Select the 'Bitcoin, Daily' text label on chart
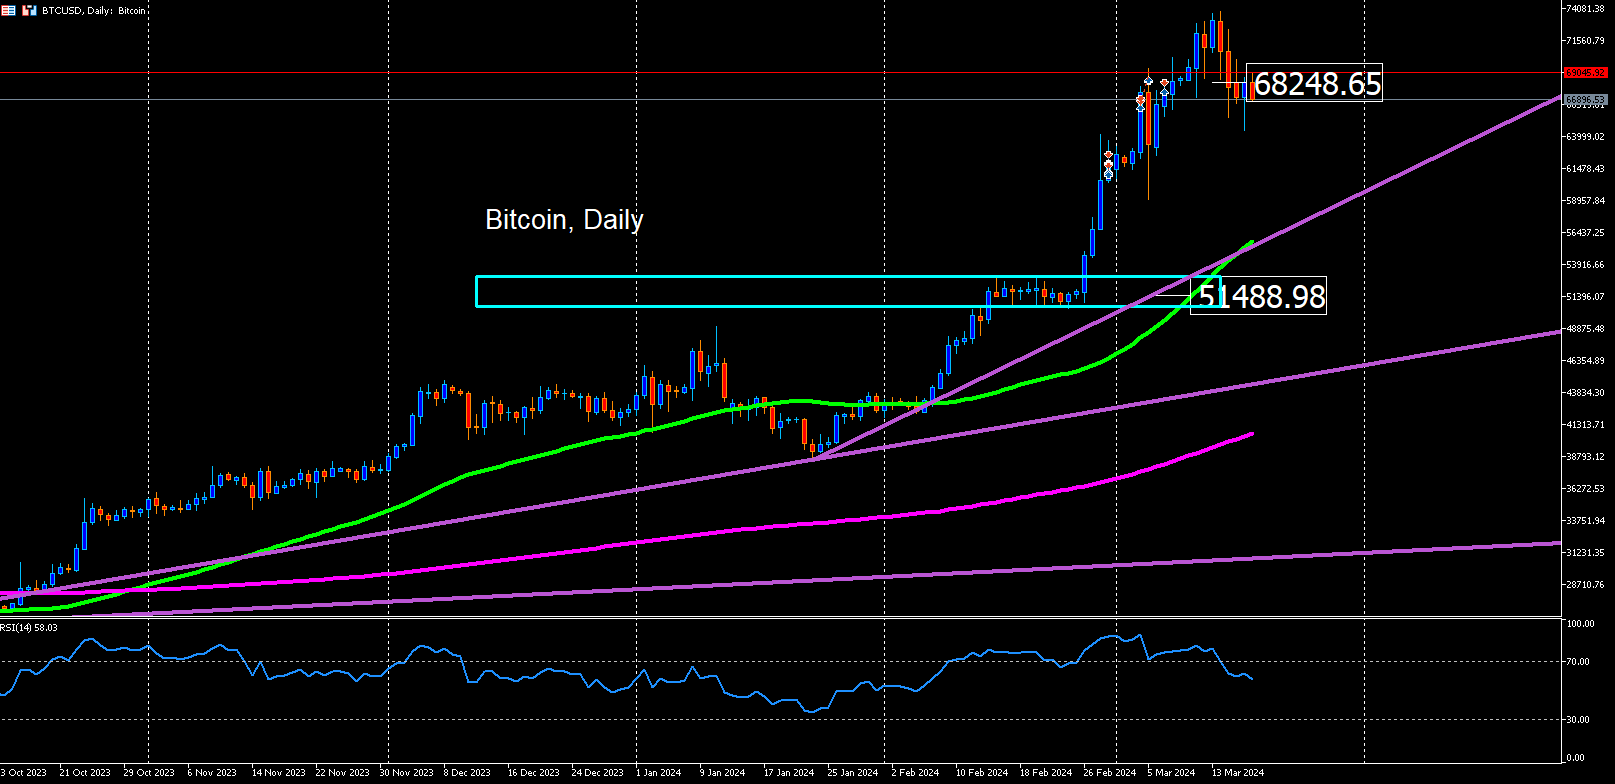The height and width of the screenshot is (784, 1615). [x=564, y=220]
